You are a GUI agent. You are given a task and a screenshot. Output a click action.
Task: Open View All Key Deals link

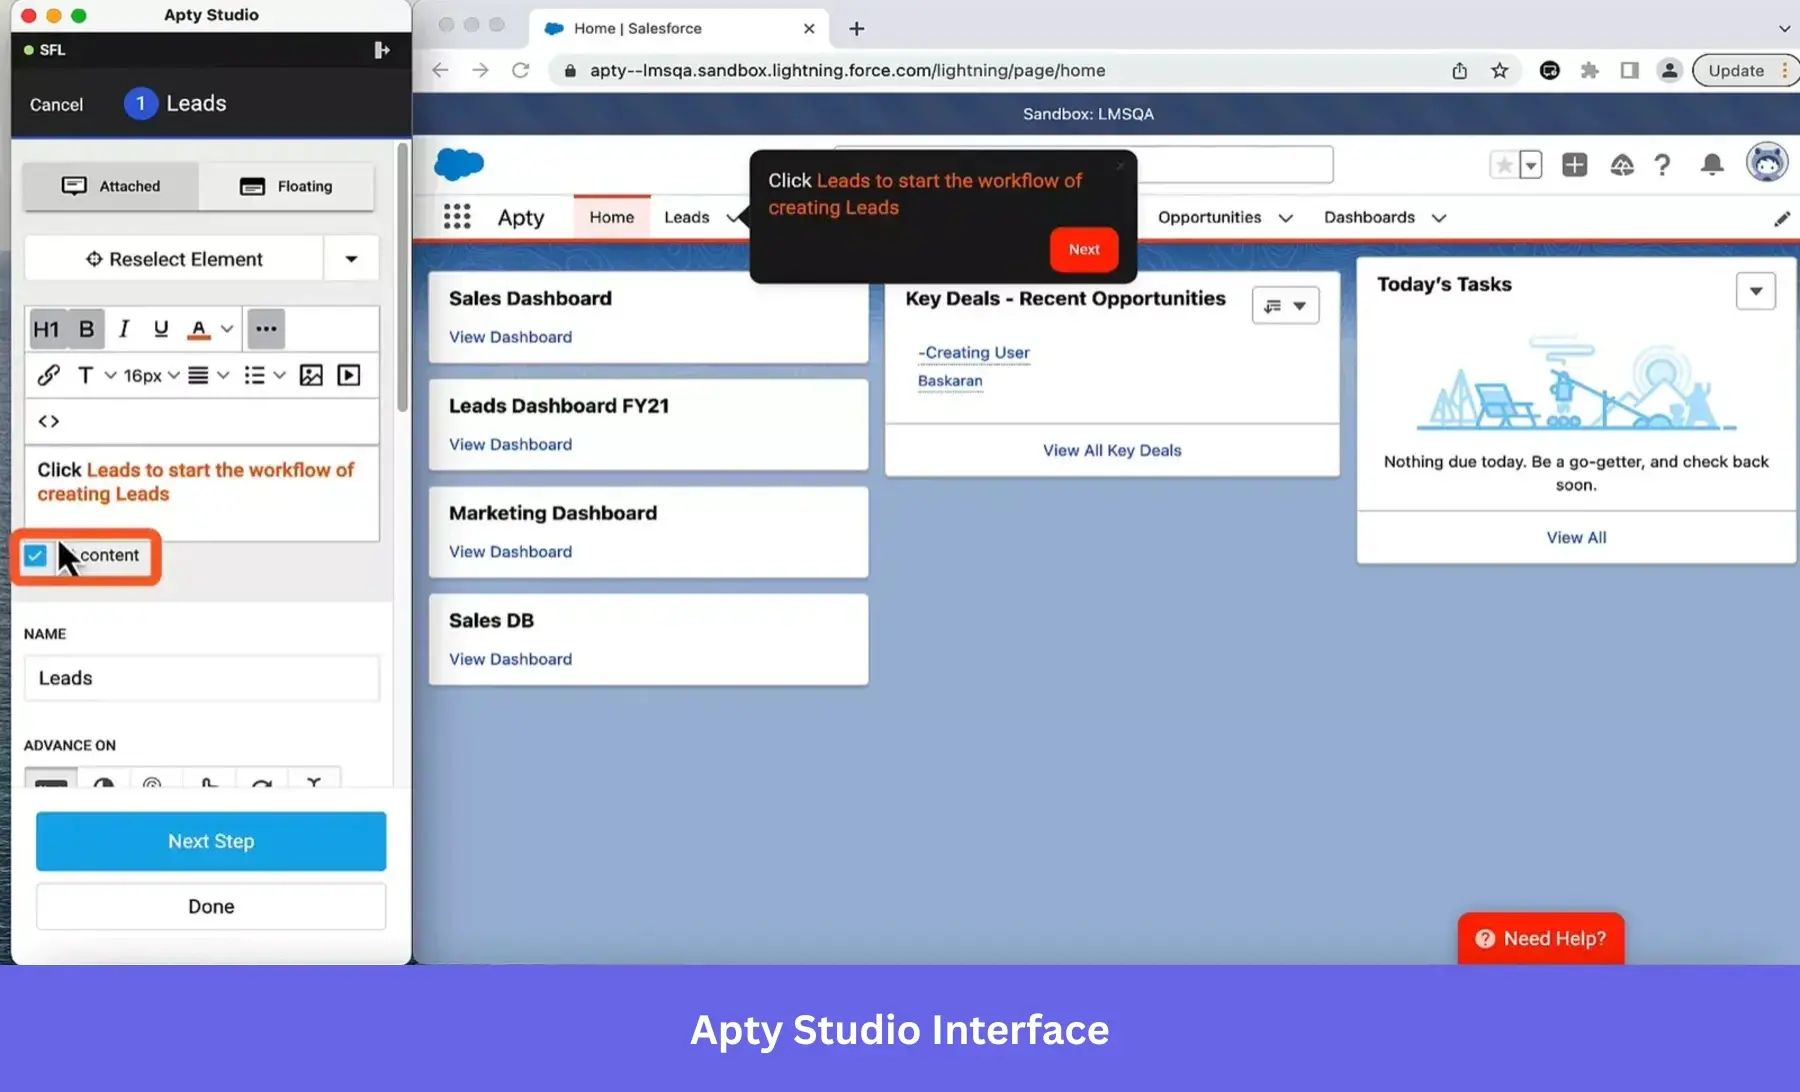point(1111,450)
